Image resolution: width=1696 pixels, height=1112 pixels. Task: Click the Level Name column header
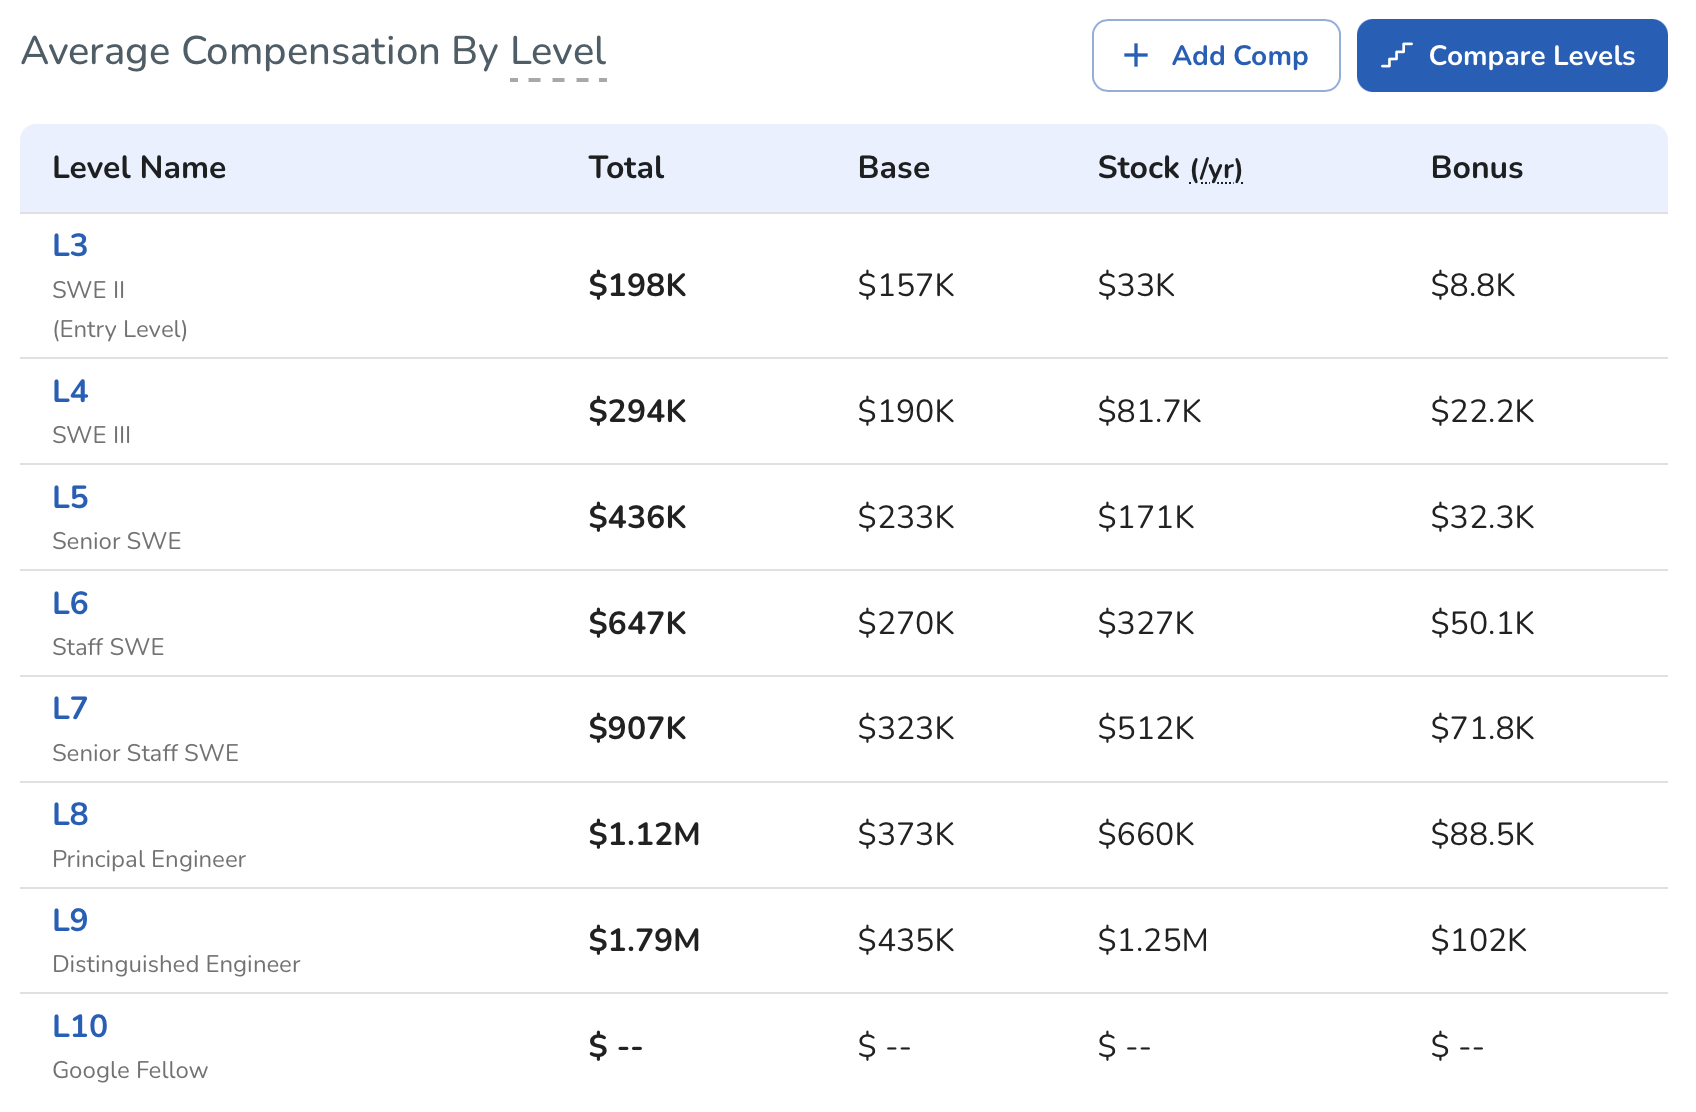(139, 168)
